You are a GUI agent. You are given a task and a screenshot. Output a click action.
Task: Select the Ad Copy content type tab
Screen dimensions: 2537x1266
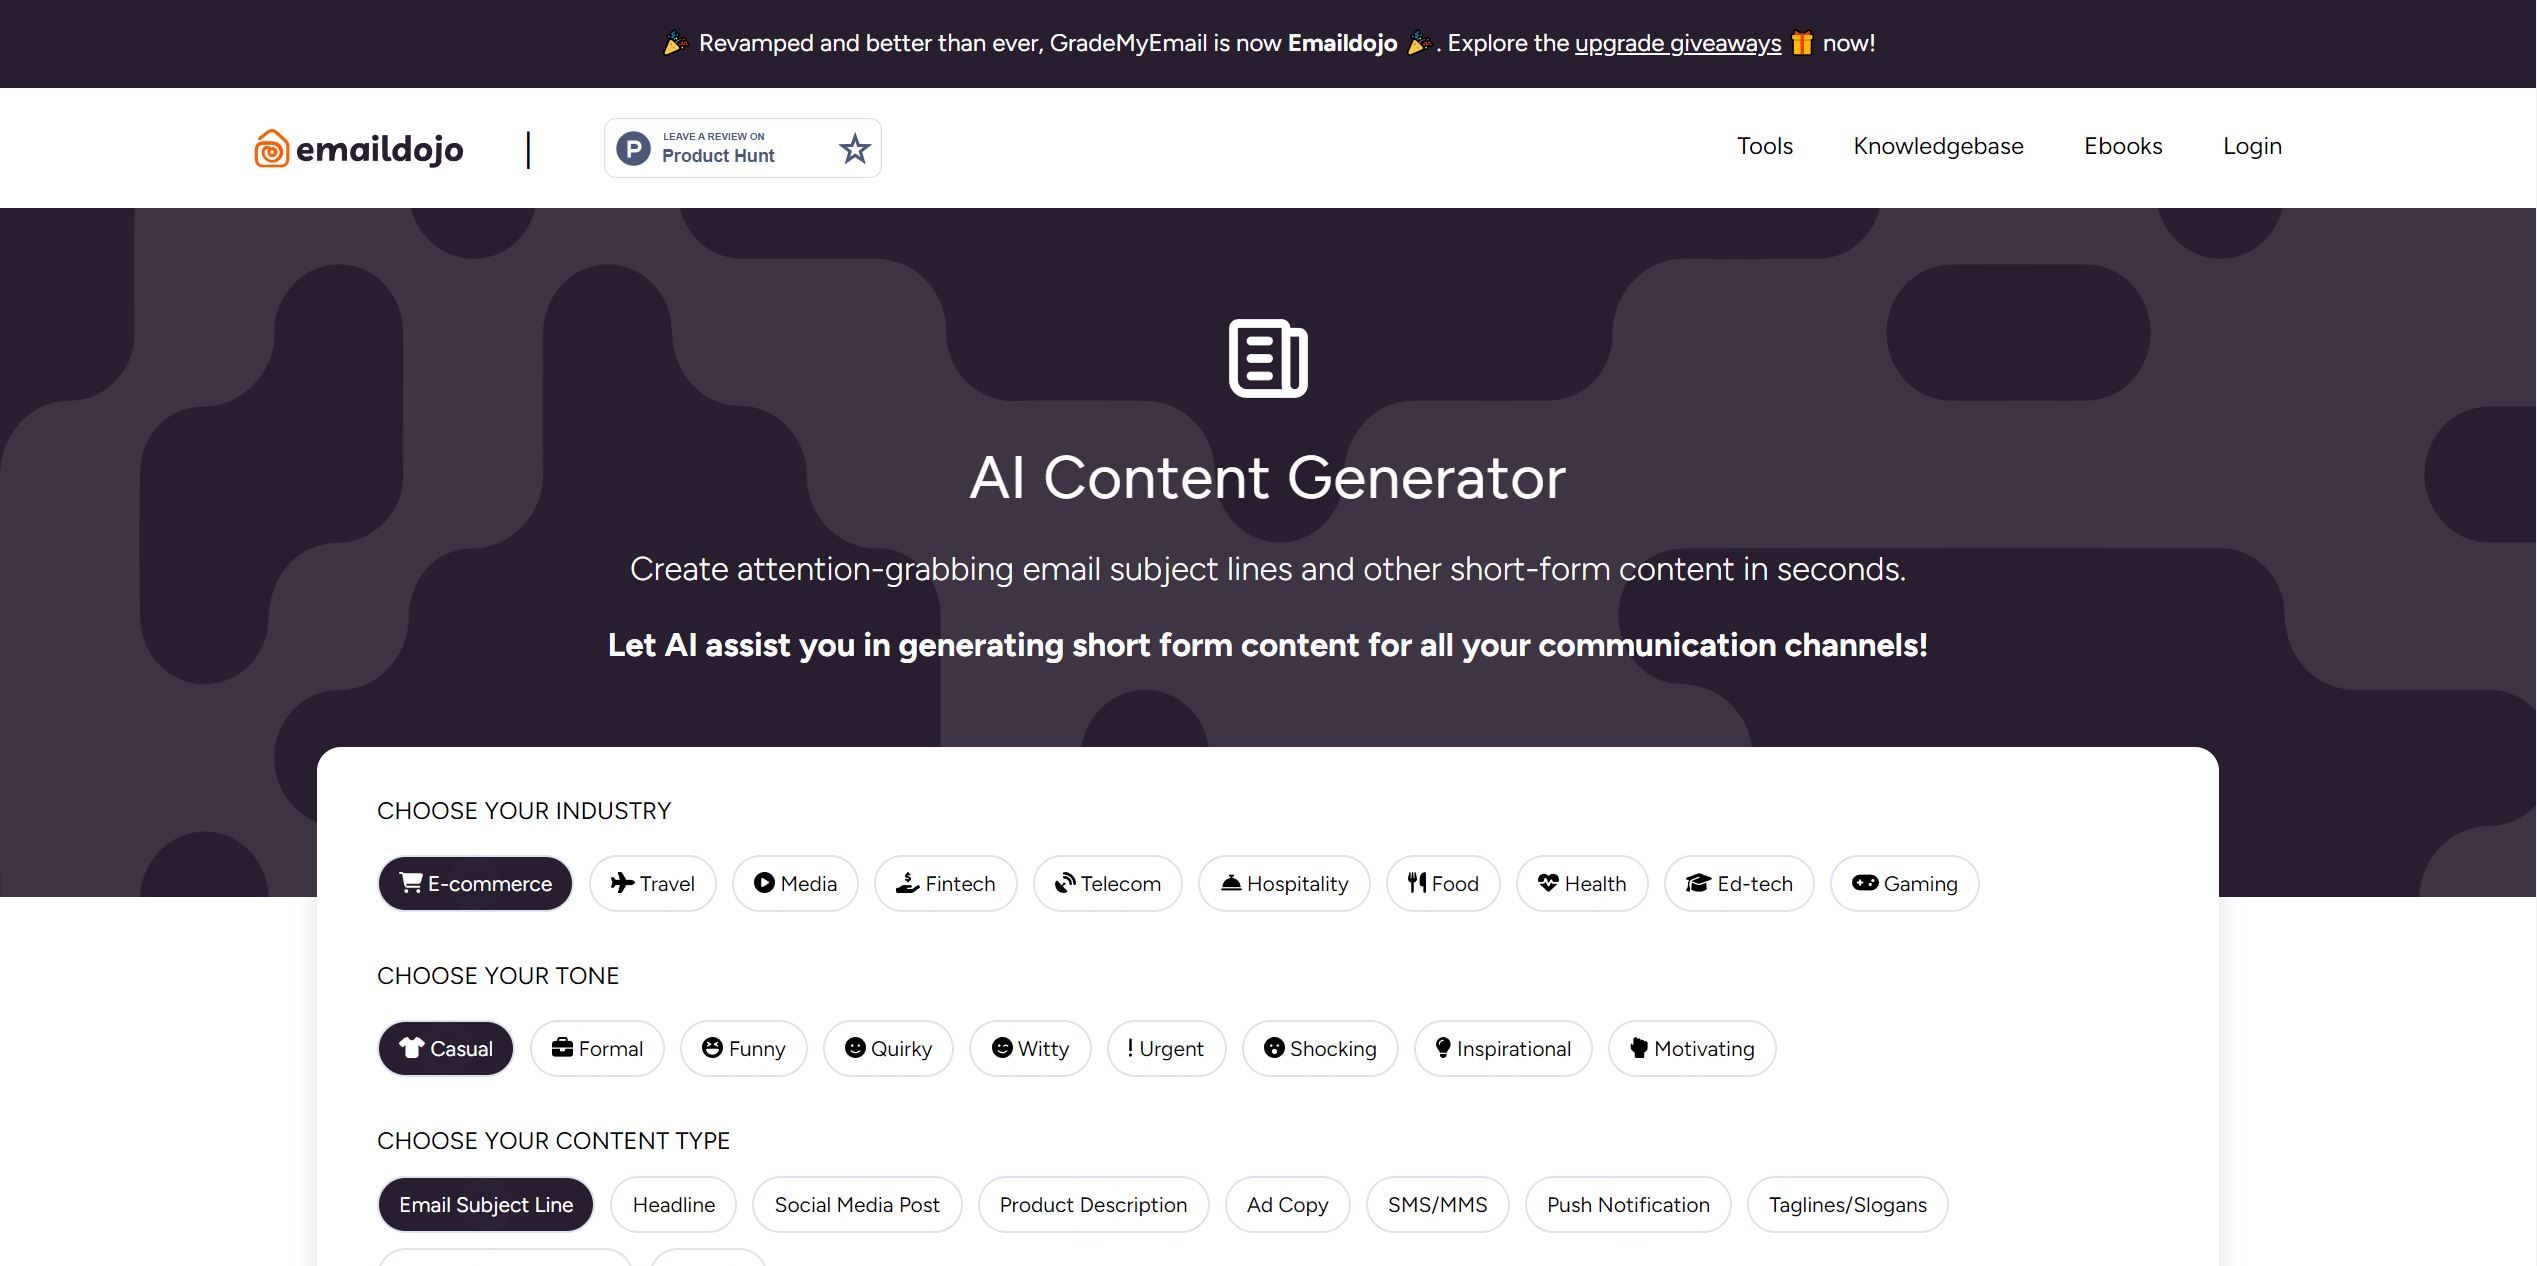(1286, 1203)
